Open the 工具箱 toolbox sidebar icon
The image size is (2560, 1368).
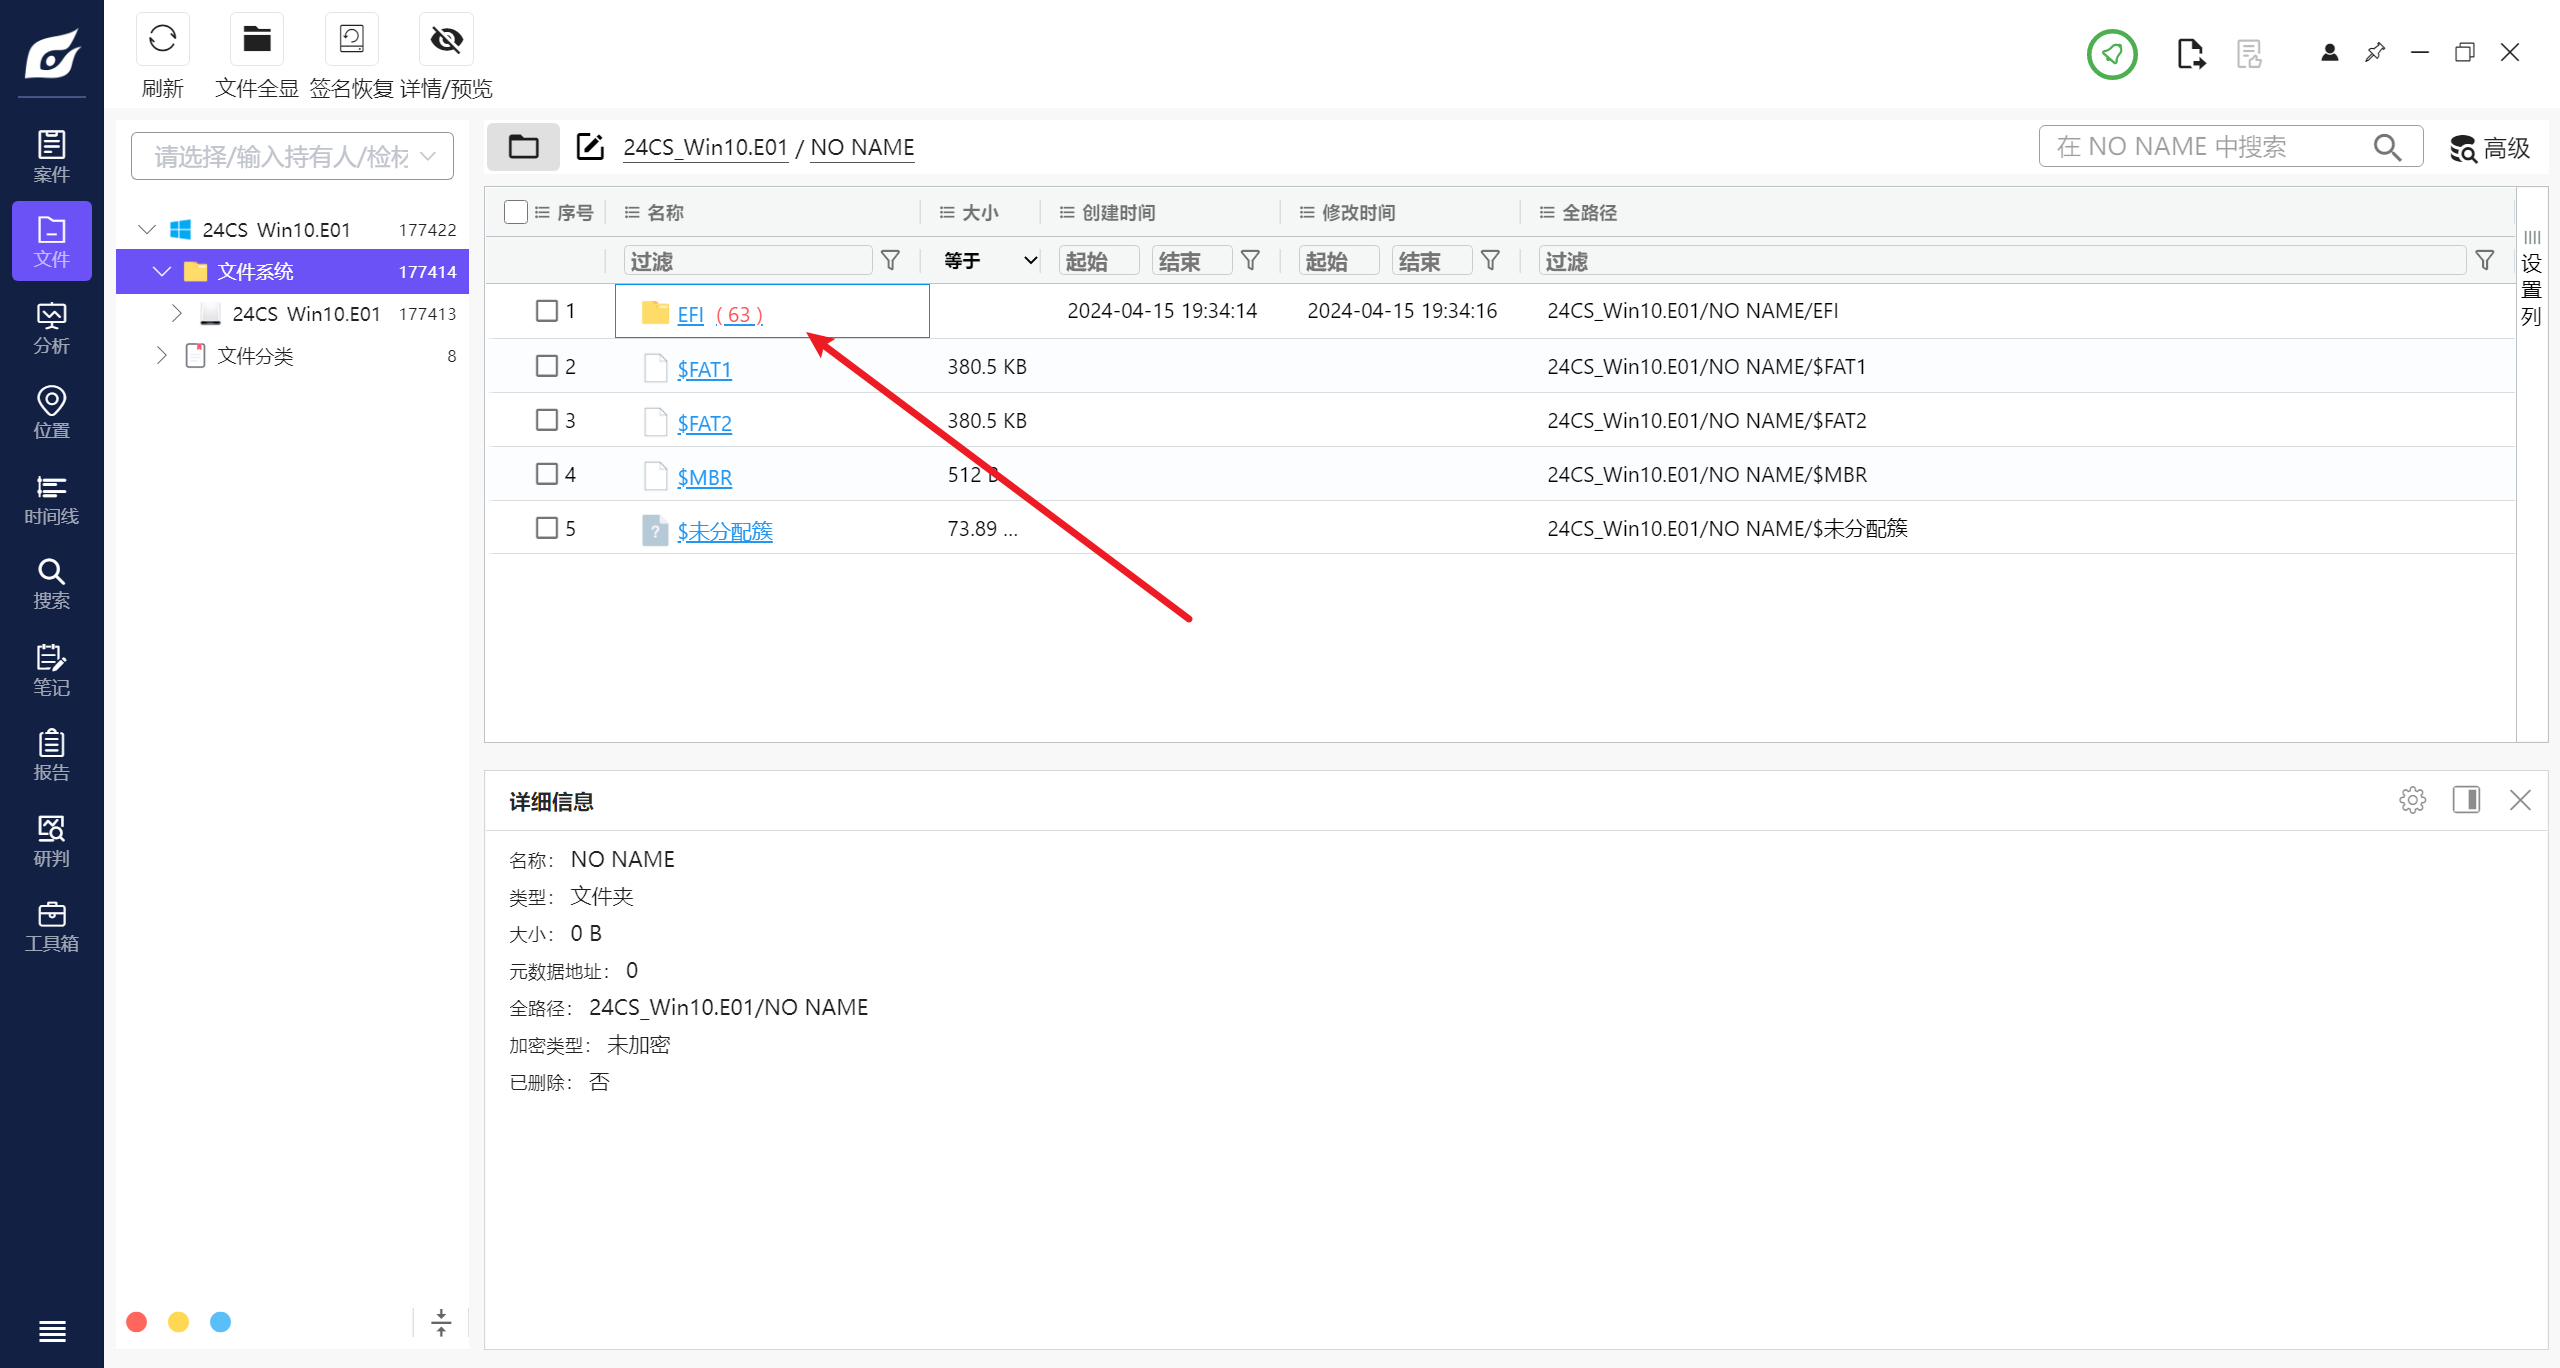coord(51,926)
